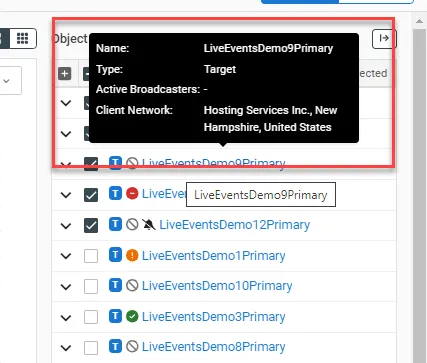Click the collapse panel arrow button
Image resolution: width=427 pixels, height=363 pixels.
[x=384, y=38]
